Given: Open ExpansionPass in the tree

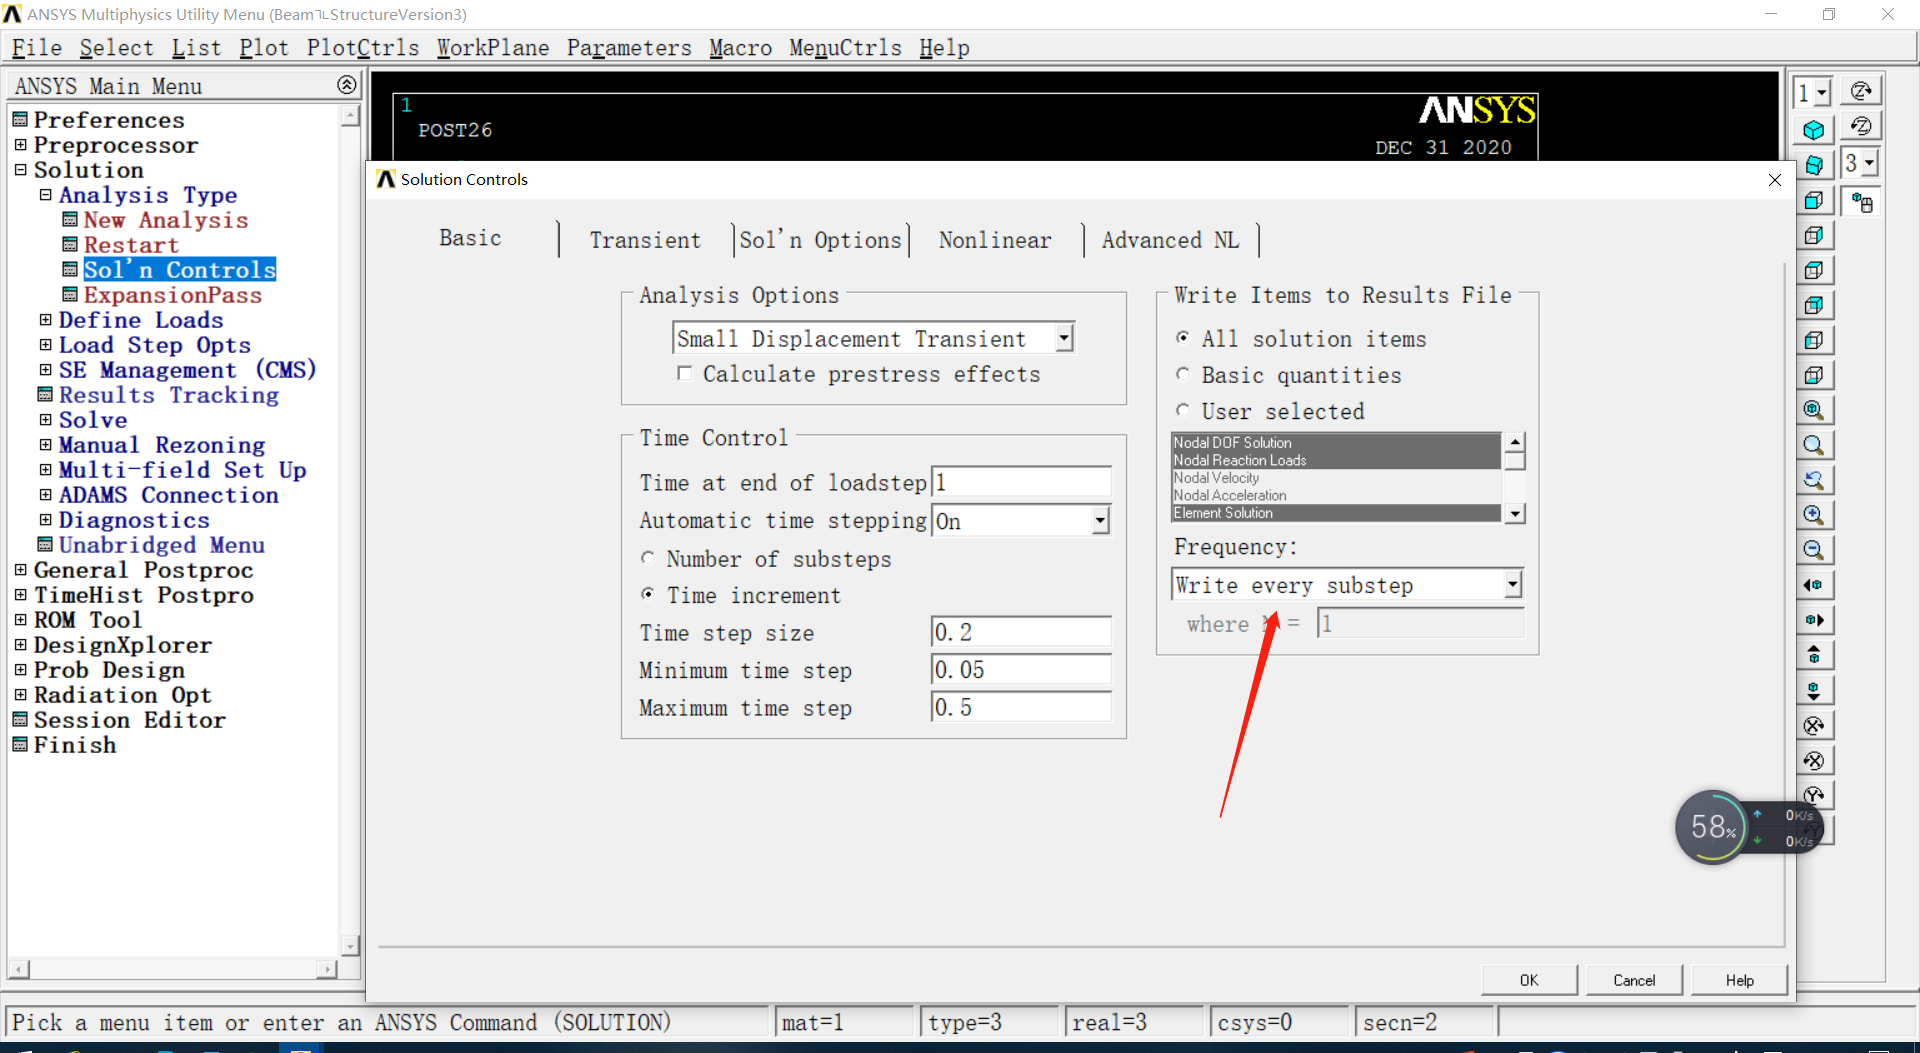Looking at the screenshot, I should [x=173, y=295].
